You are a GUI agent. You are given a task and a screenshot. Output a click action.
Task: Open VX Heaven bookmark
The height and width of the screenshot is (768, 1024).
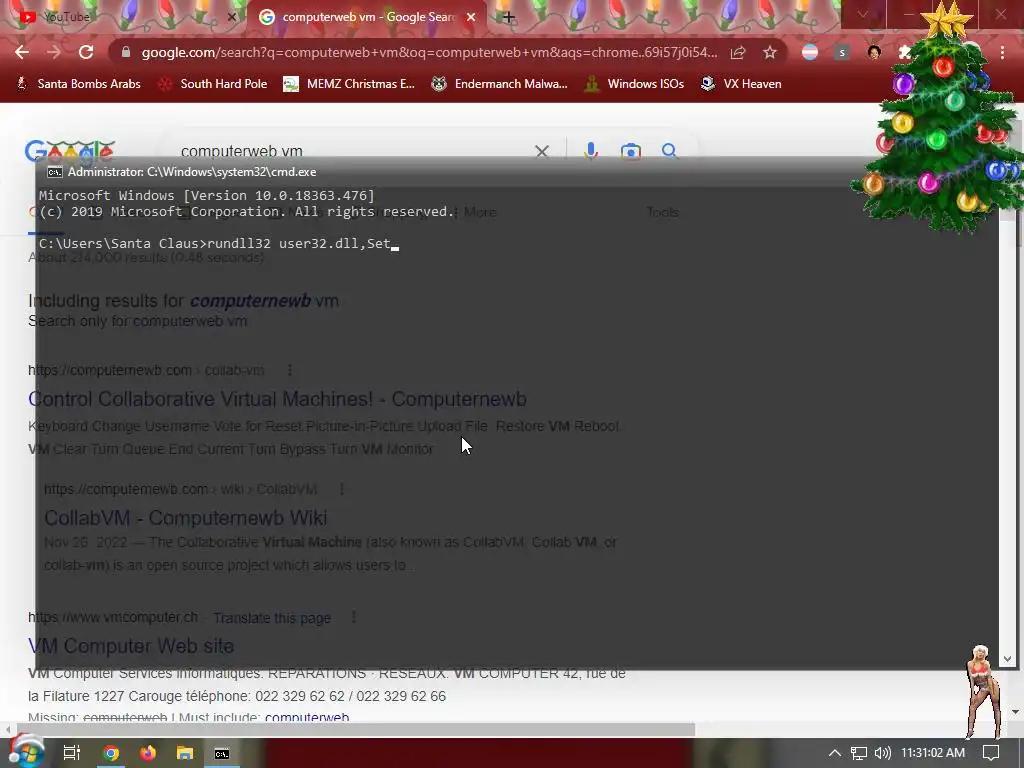point(741,84)
